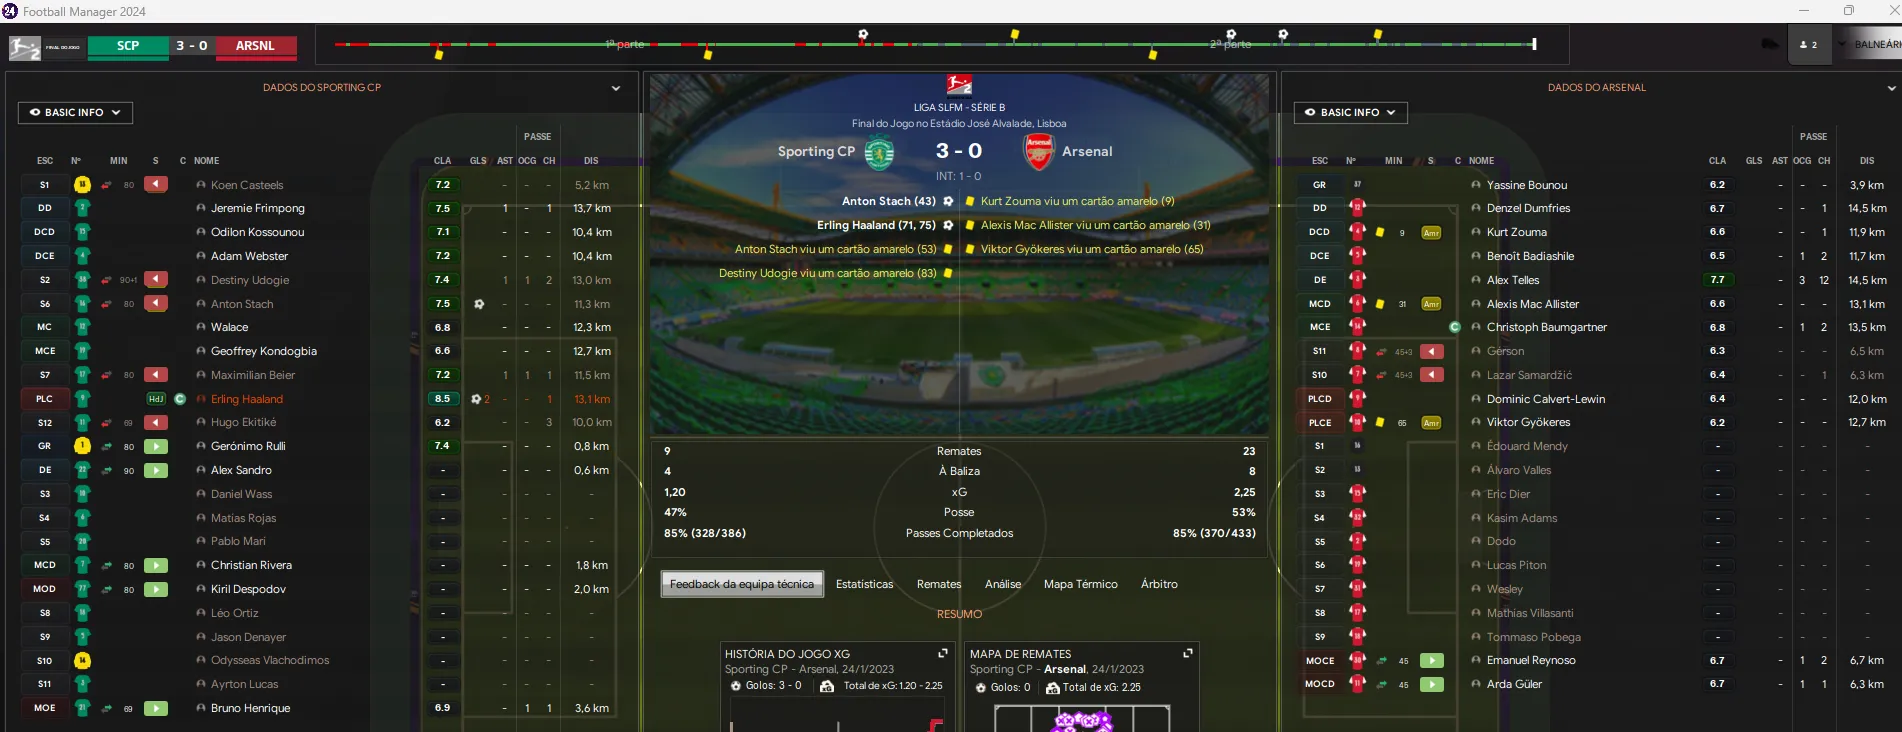Open Sporting CP Basic Info view dropdown
Viewport: 1902px width, 732px height.
point(75,113)
